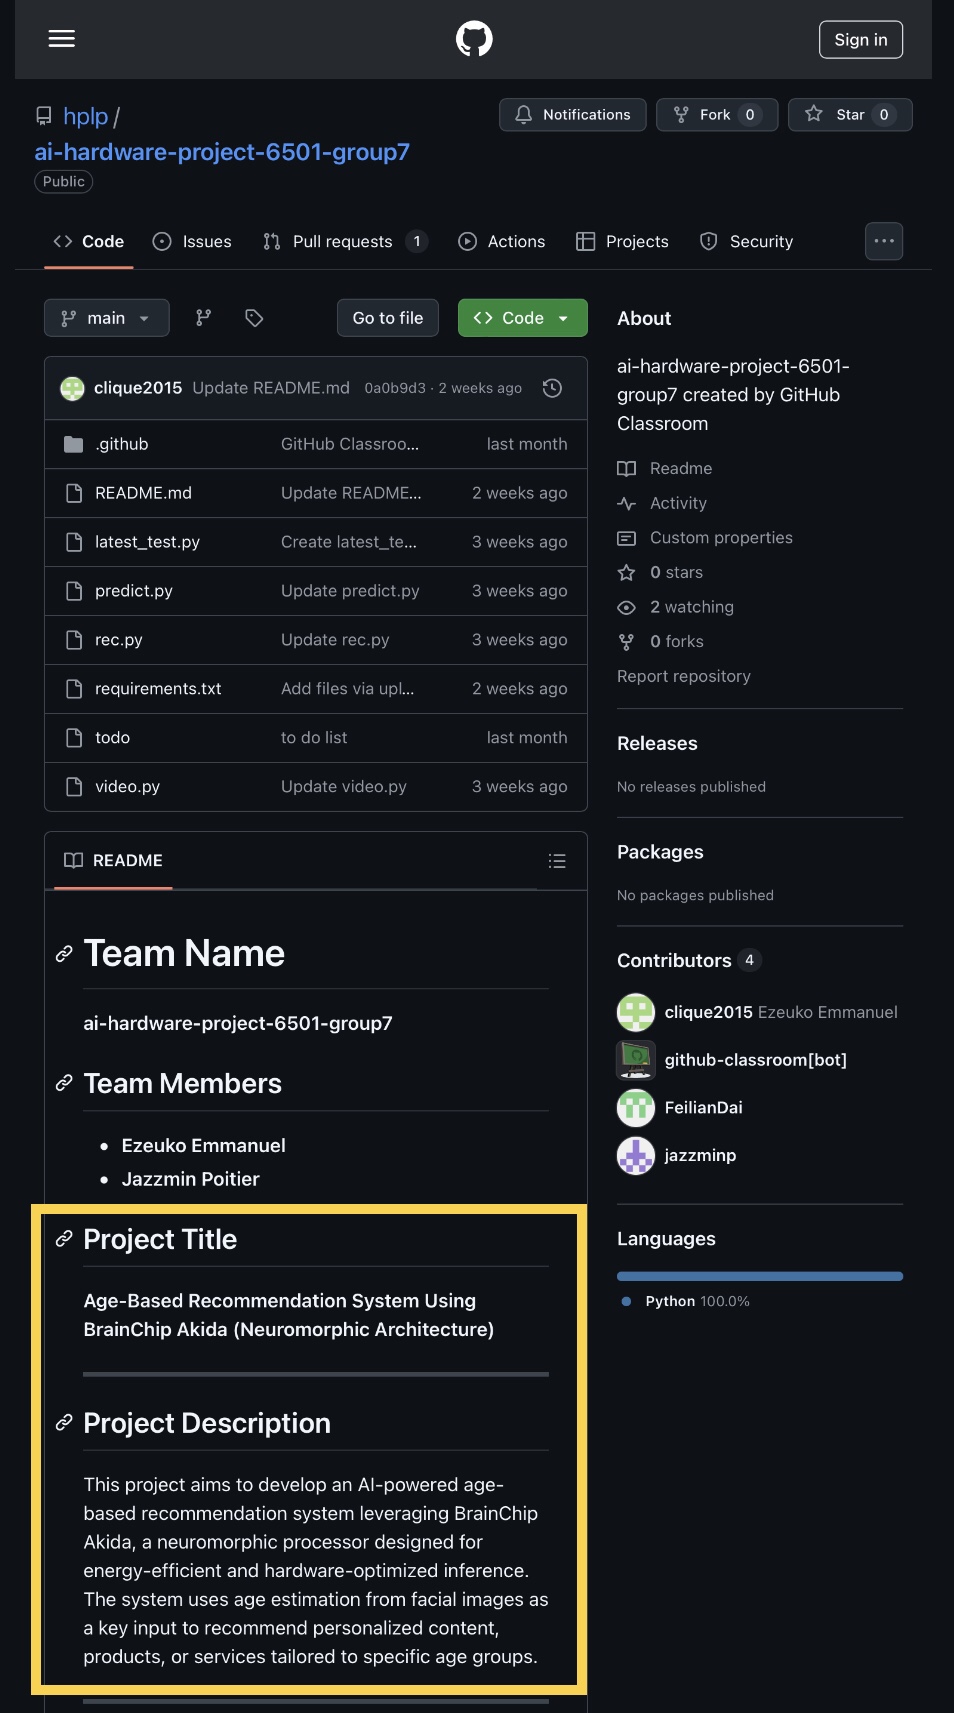Image resolution: width=954 pixels, height=1713 pixels.
Task: Open the README.md file
Action: coord(143,493)
